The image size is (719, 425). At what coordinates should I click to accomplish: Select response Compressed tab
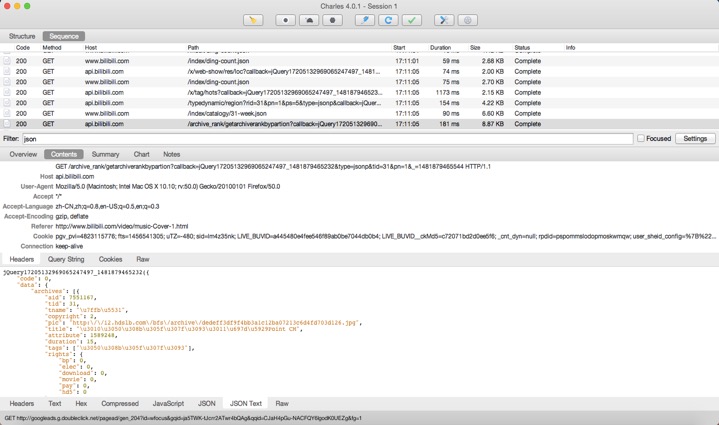120,403
